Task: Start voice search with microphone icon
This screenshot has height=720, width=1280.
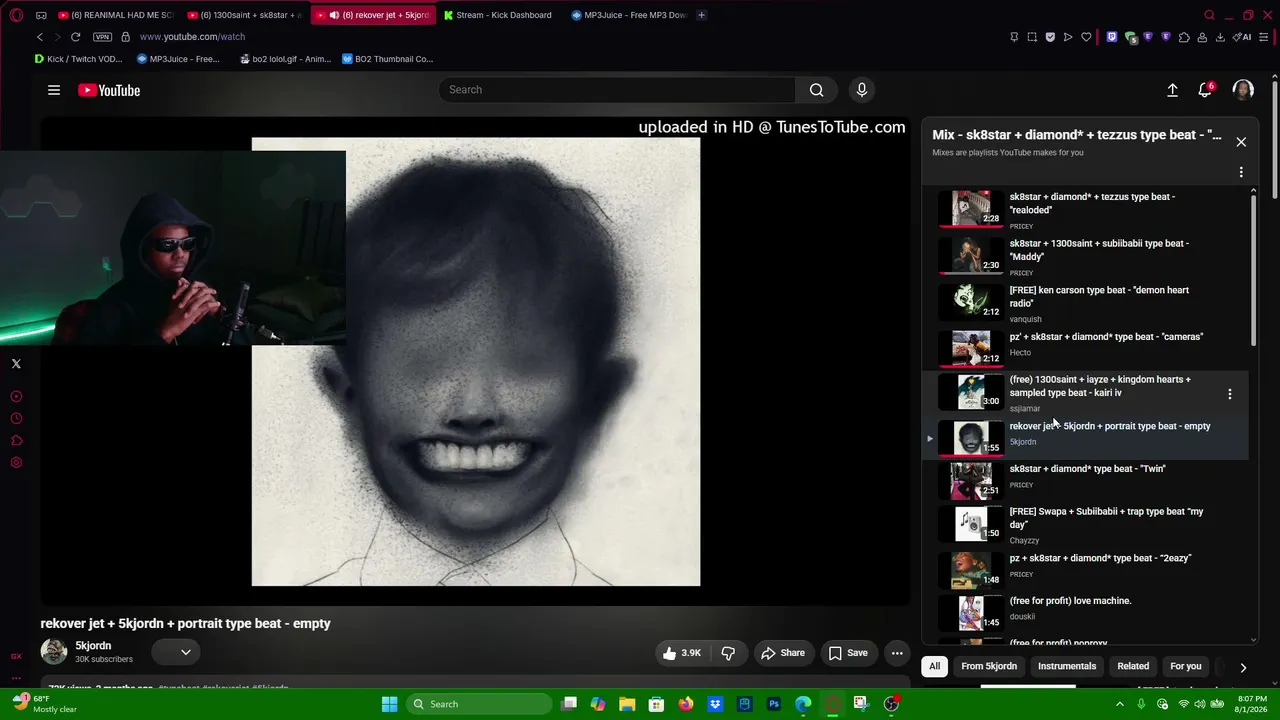Action: pos(862,90)
